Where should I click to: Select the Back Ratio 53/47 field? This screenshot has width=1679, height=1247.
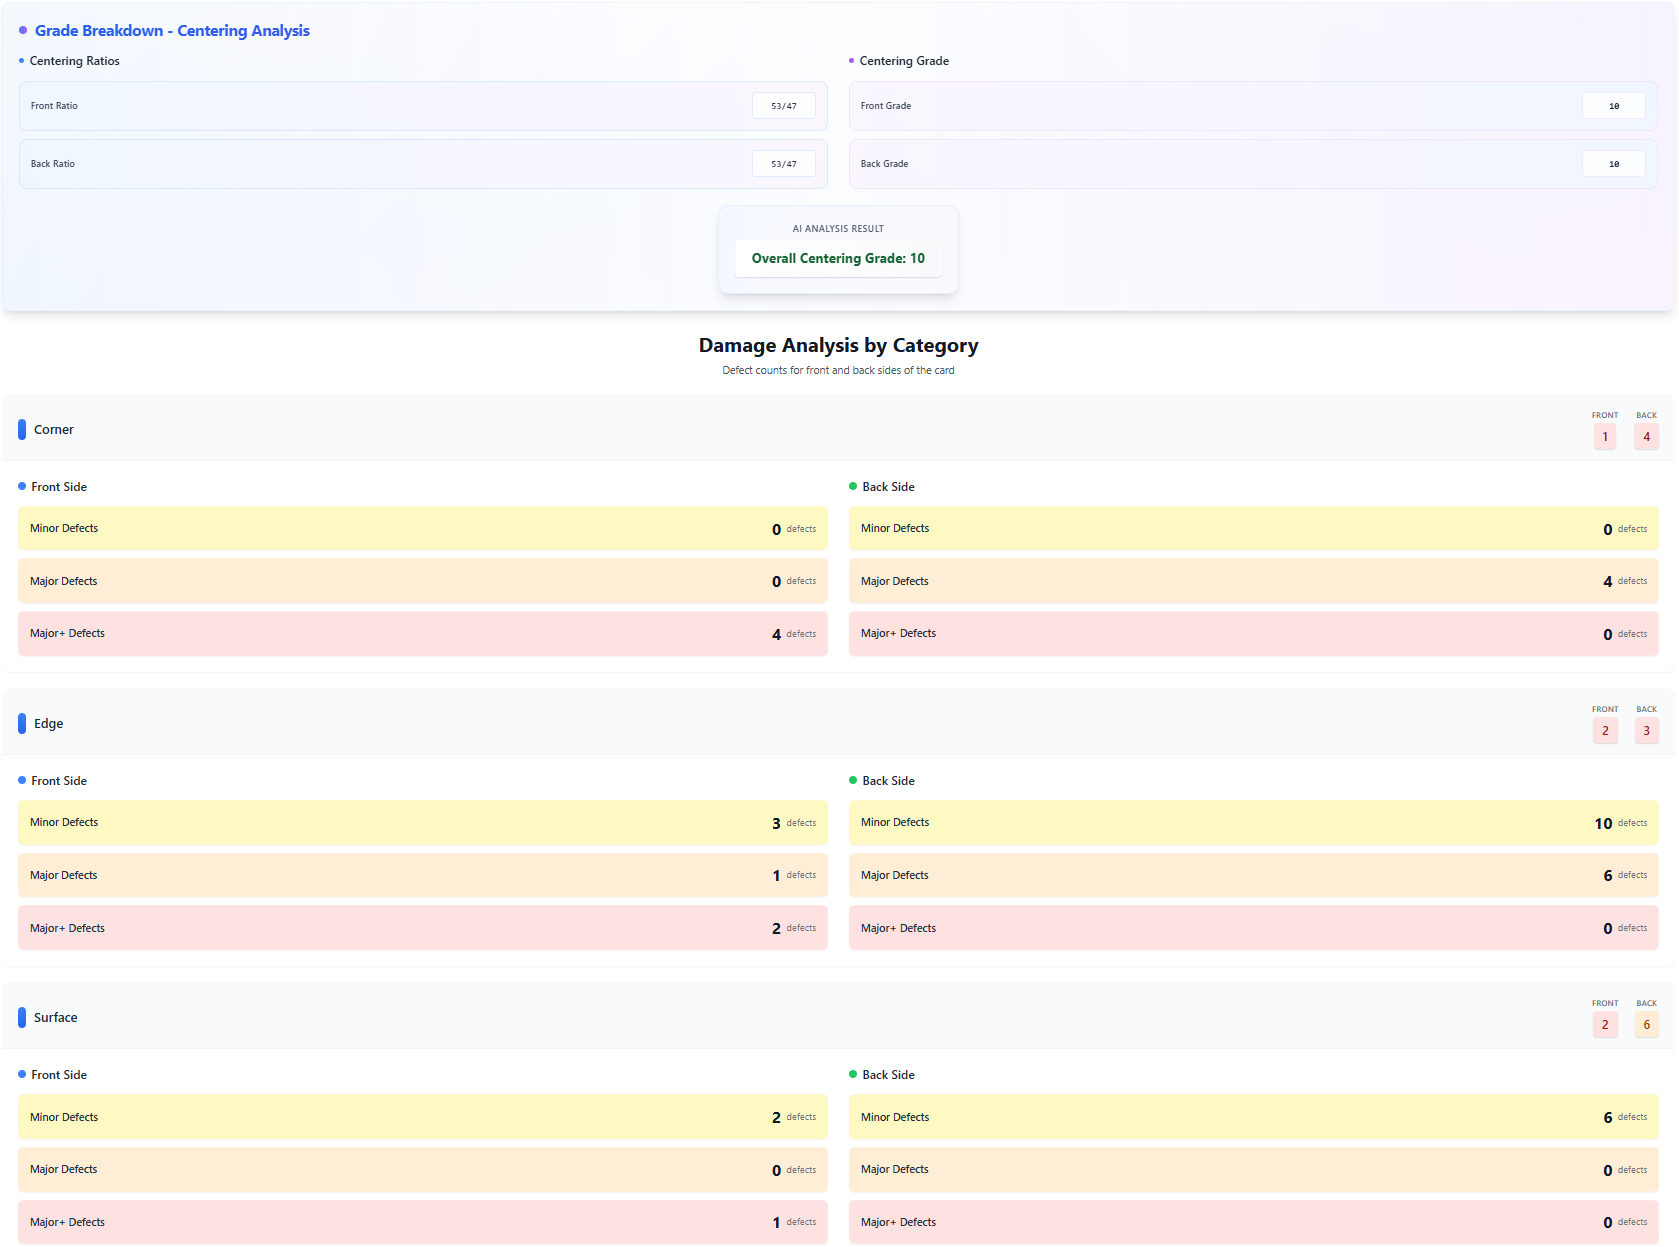pyautogui.click(x=783, y=164)
